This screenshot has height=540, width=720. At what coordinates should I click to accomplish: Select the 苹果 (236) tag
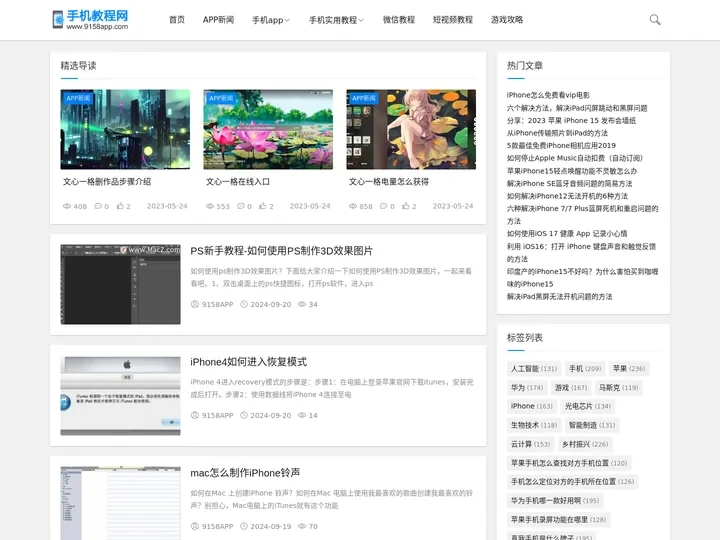(x=629, y=369)
